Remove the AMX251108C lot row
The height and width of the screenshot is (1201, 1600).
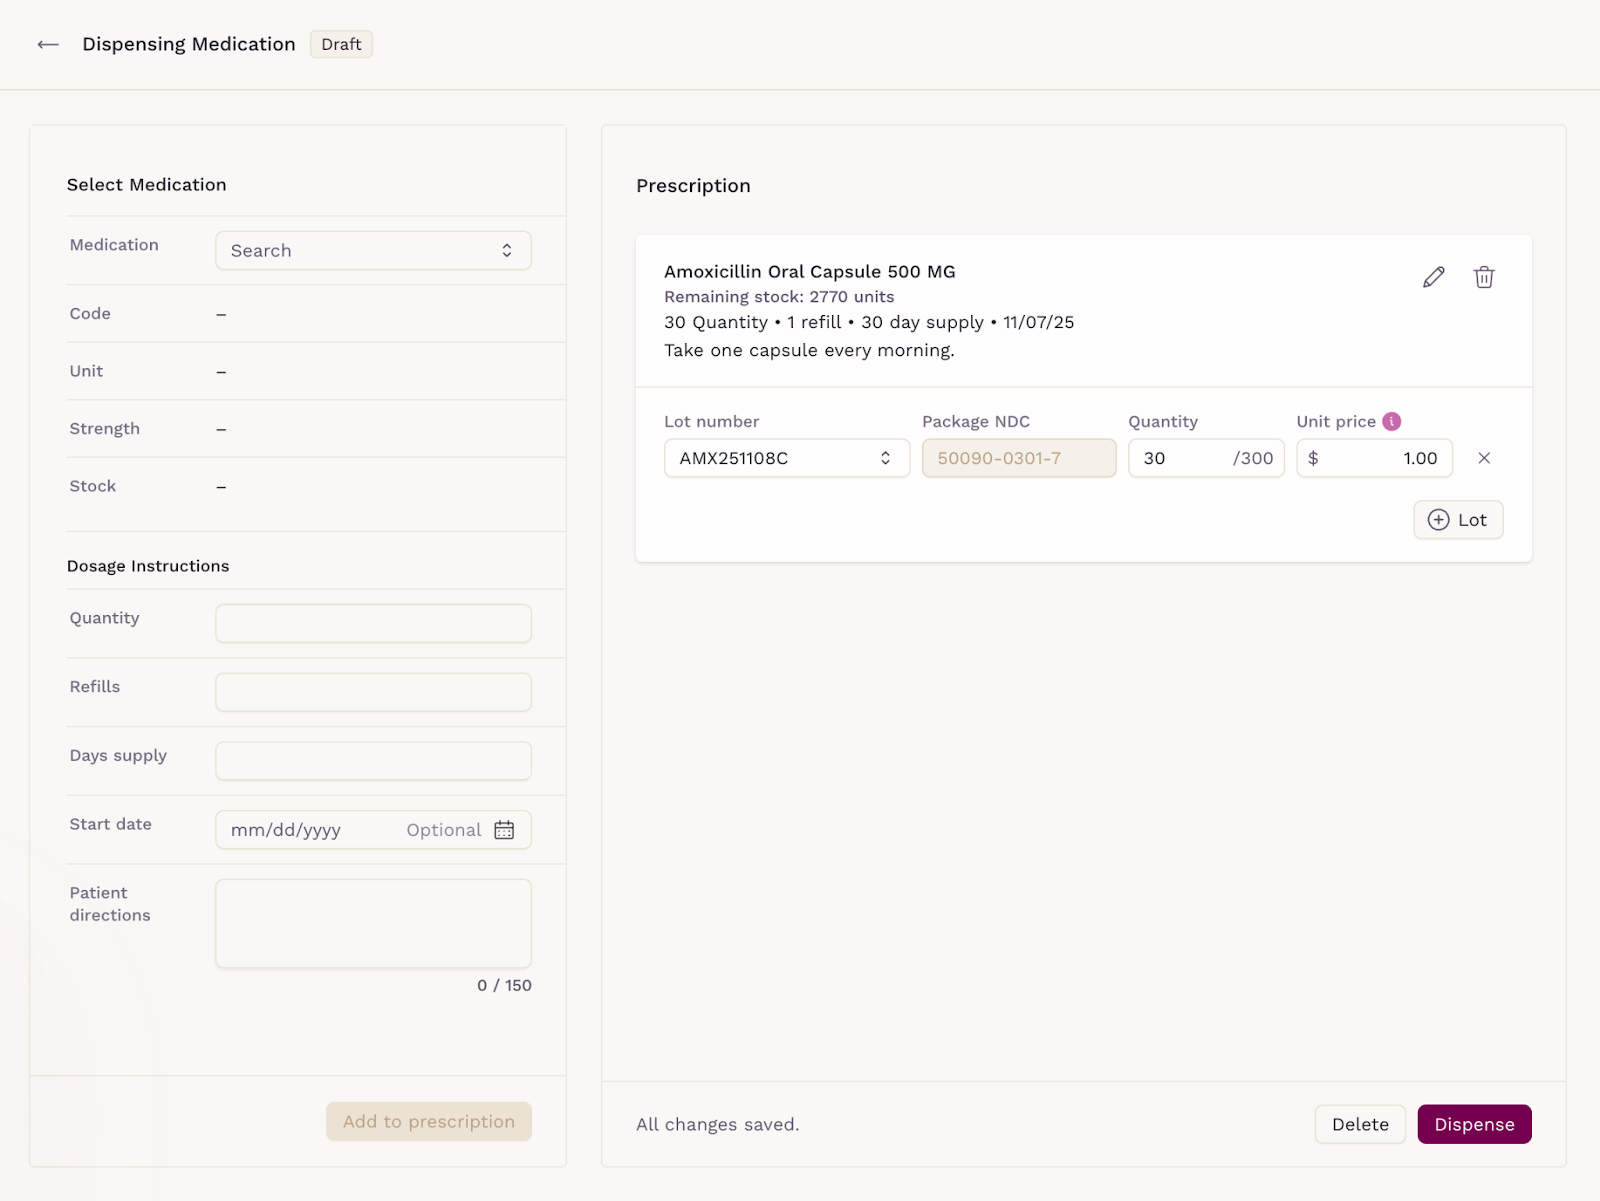1484,458
